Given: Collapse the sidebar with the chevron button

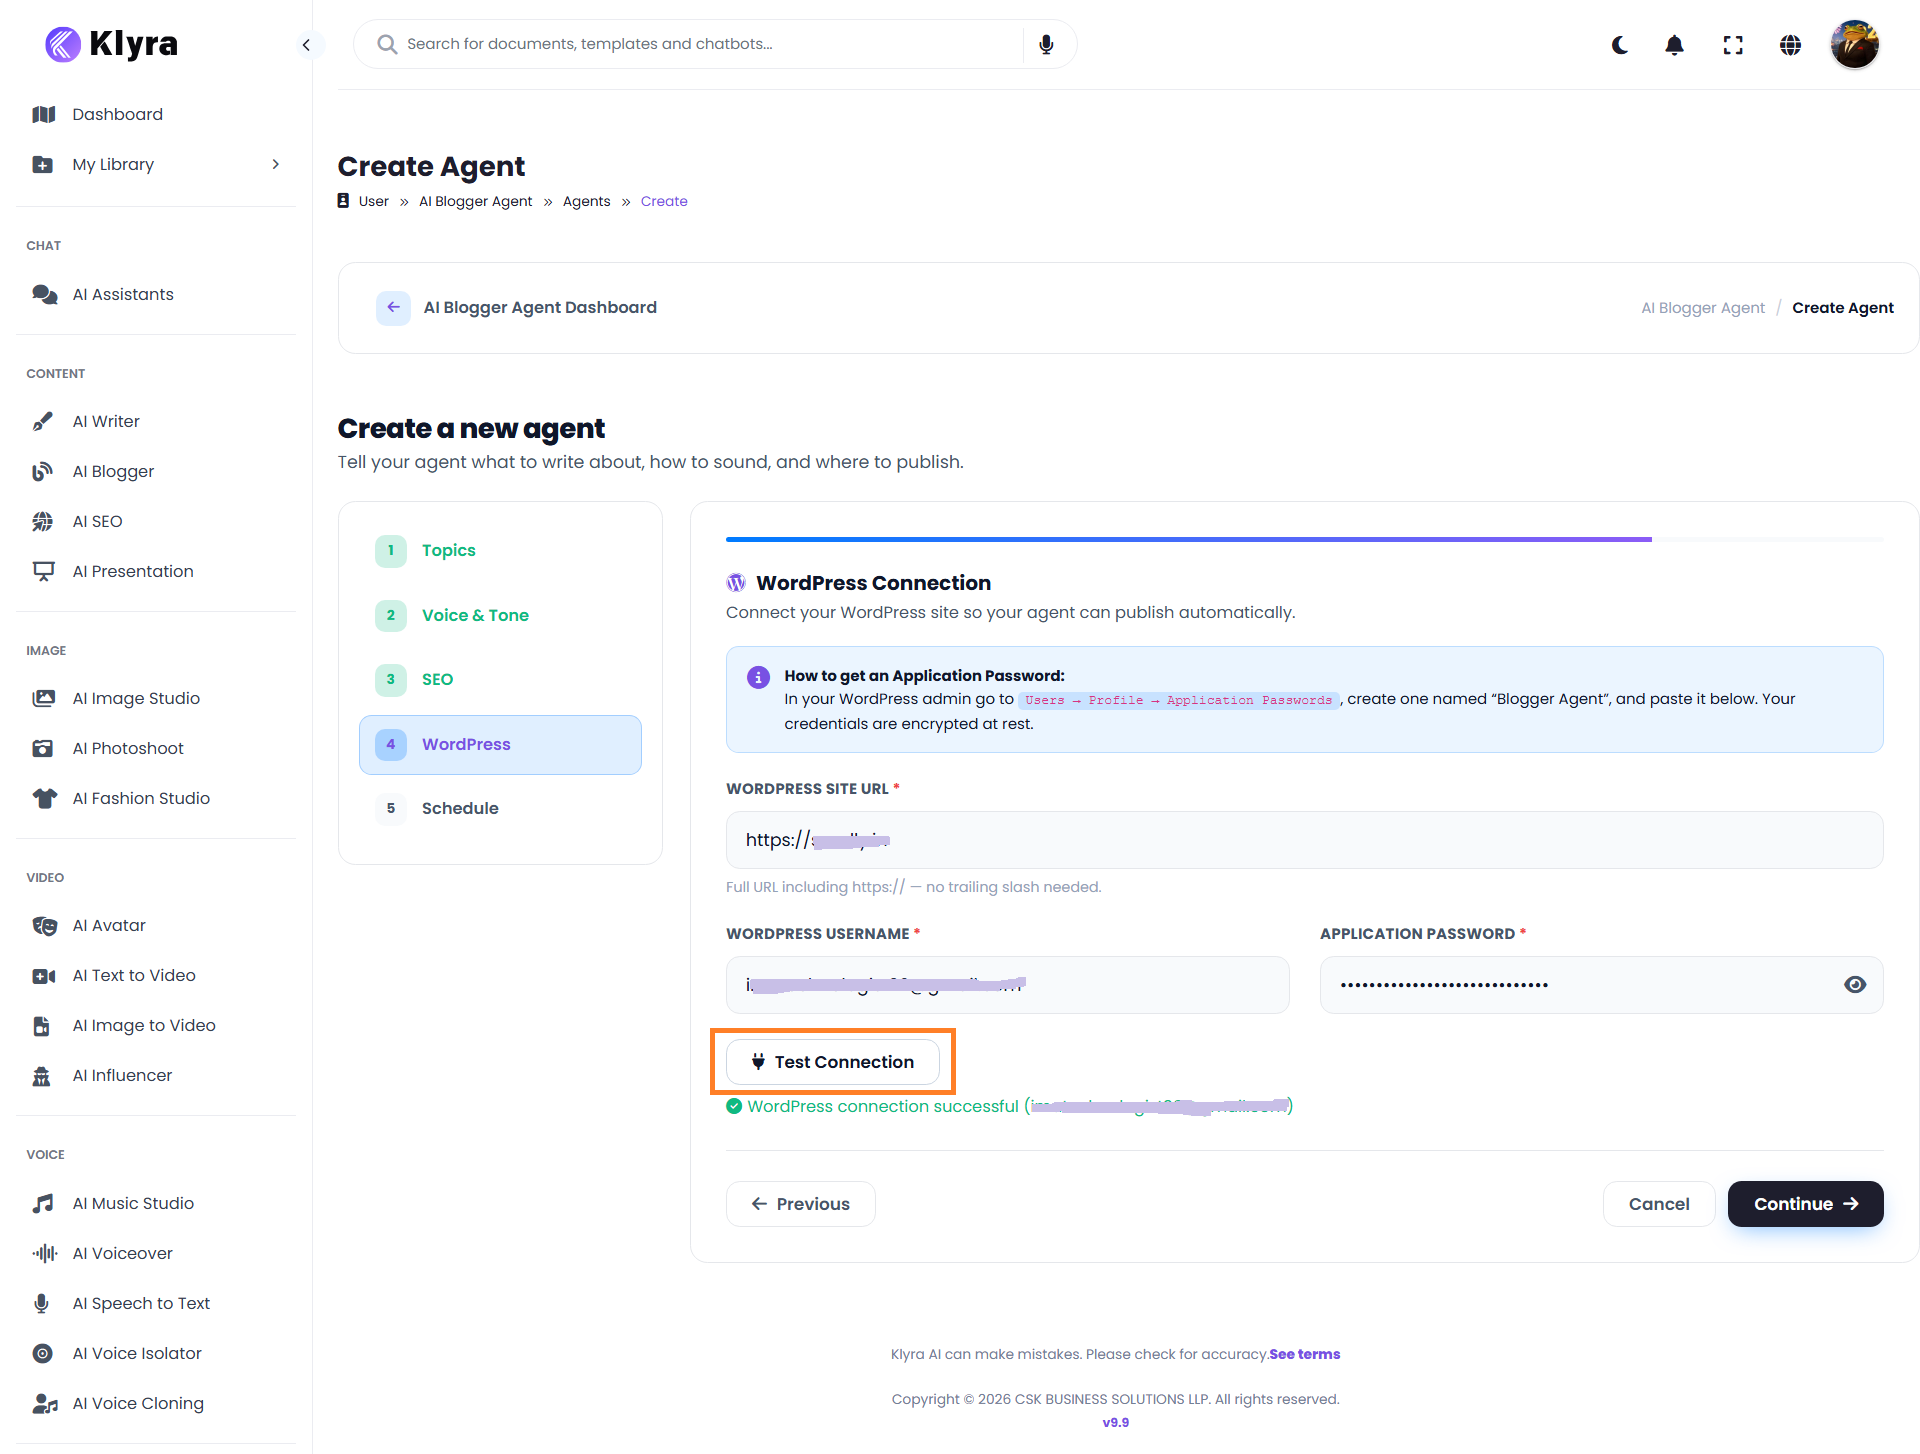Looking at the screenshot, I should coord(307,45).
